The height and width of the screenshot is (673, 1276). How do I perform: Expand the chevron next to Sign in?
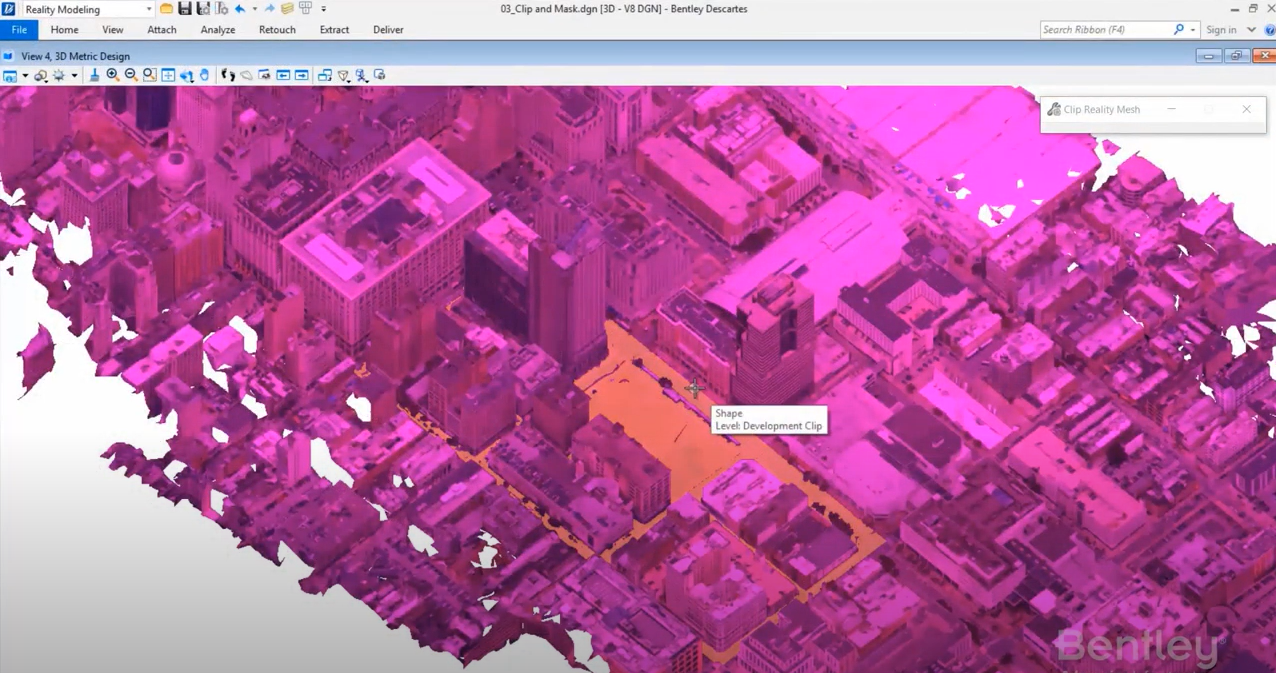pyautogui.click(x=1251, y=30)
